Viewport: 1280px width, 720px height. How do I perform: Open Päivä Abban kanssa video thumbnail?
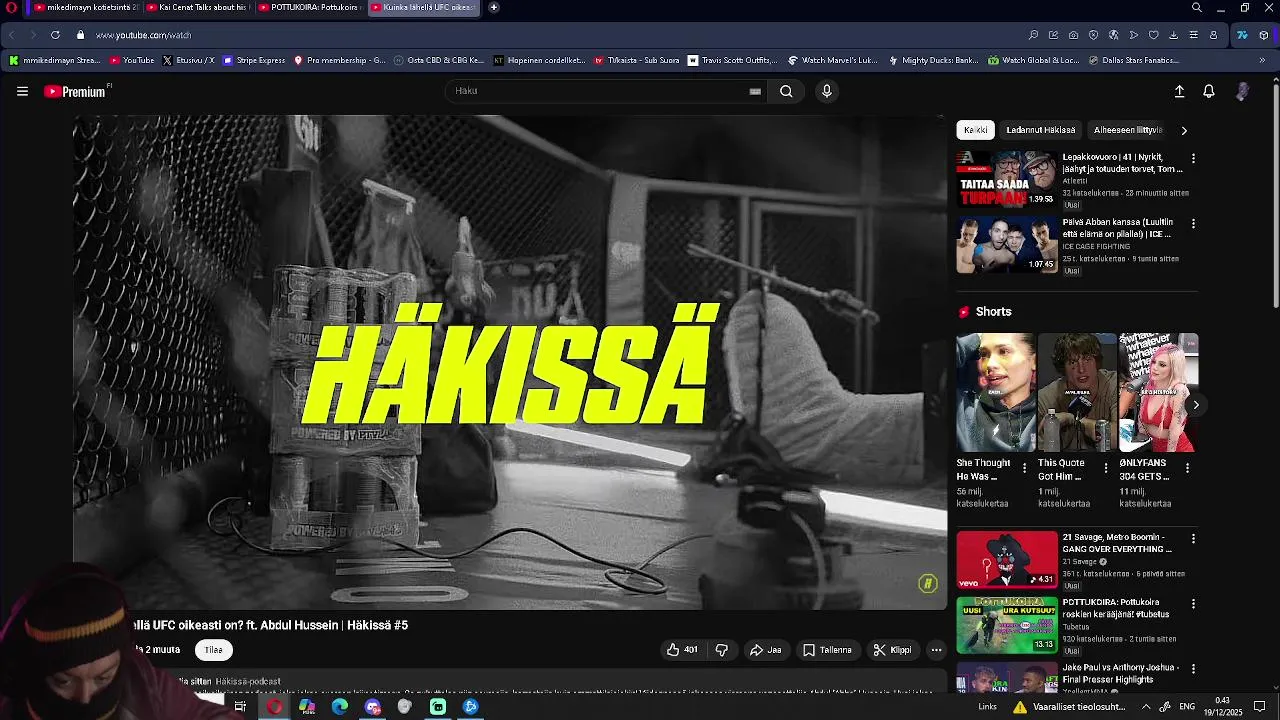pos(1007,244)
